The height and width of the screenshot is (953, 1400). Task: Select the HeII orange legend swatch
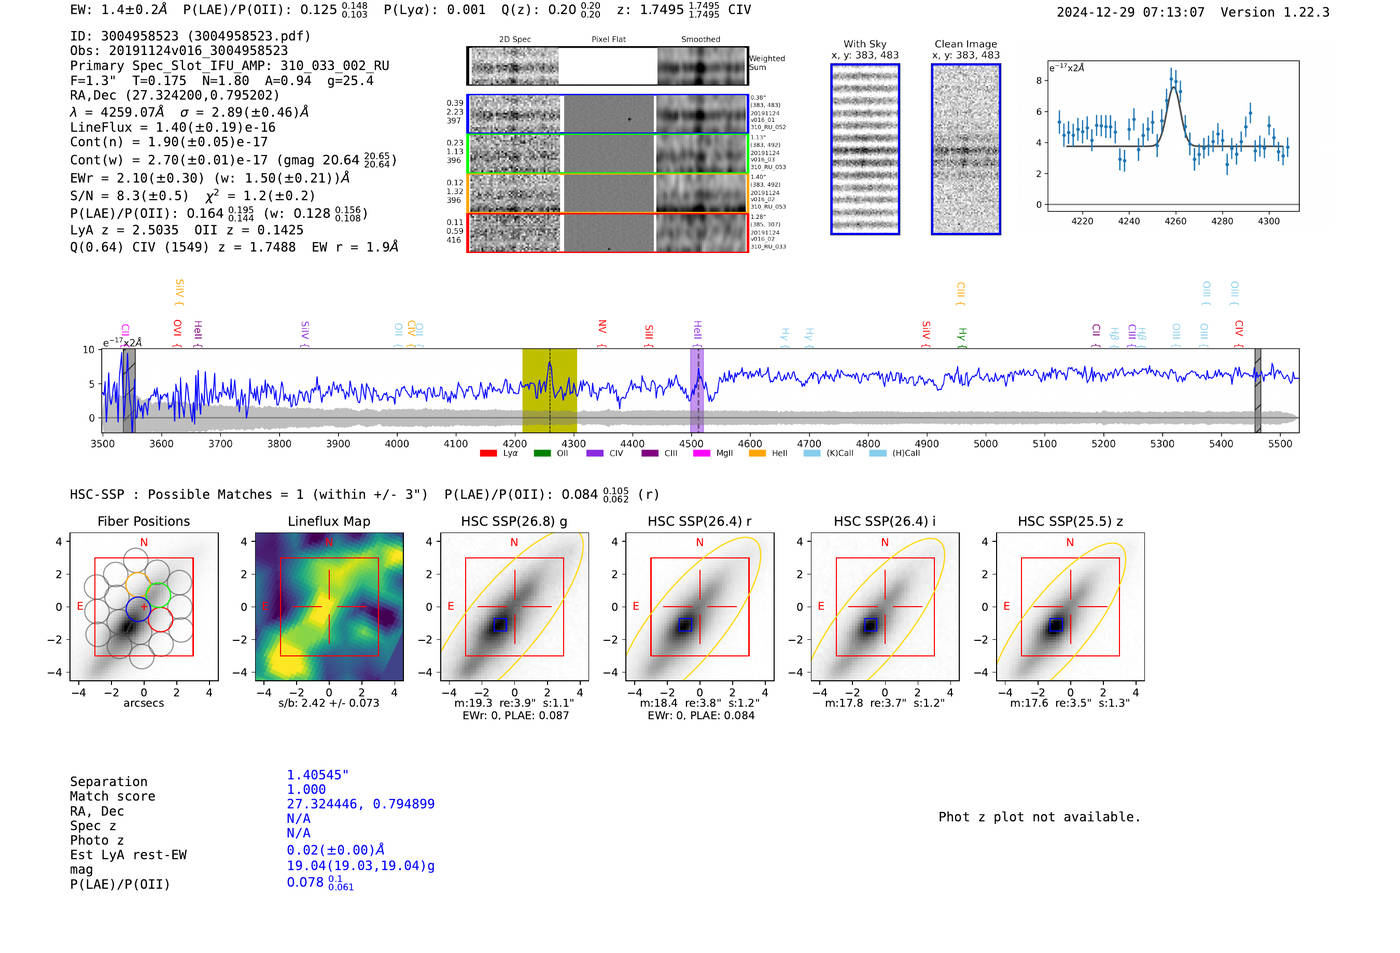click(x=757, y=453)
